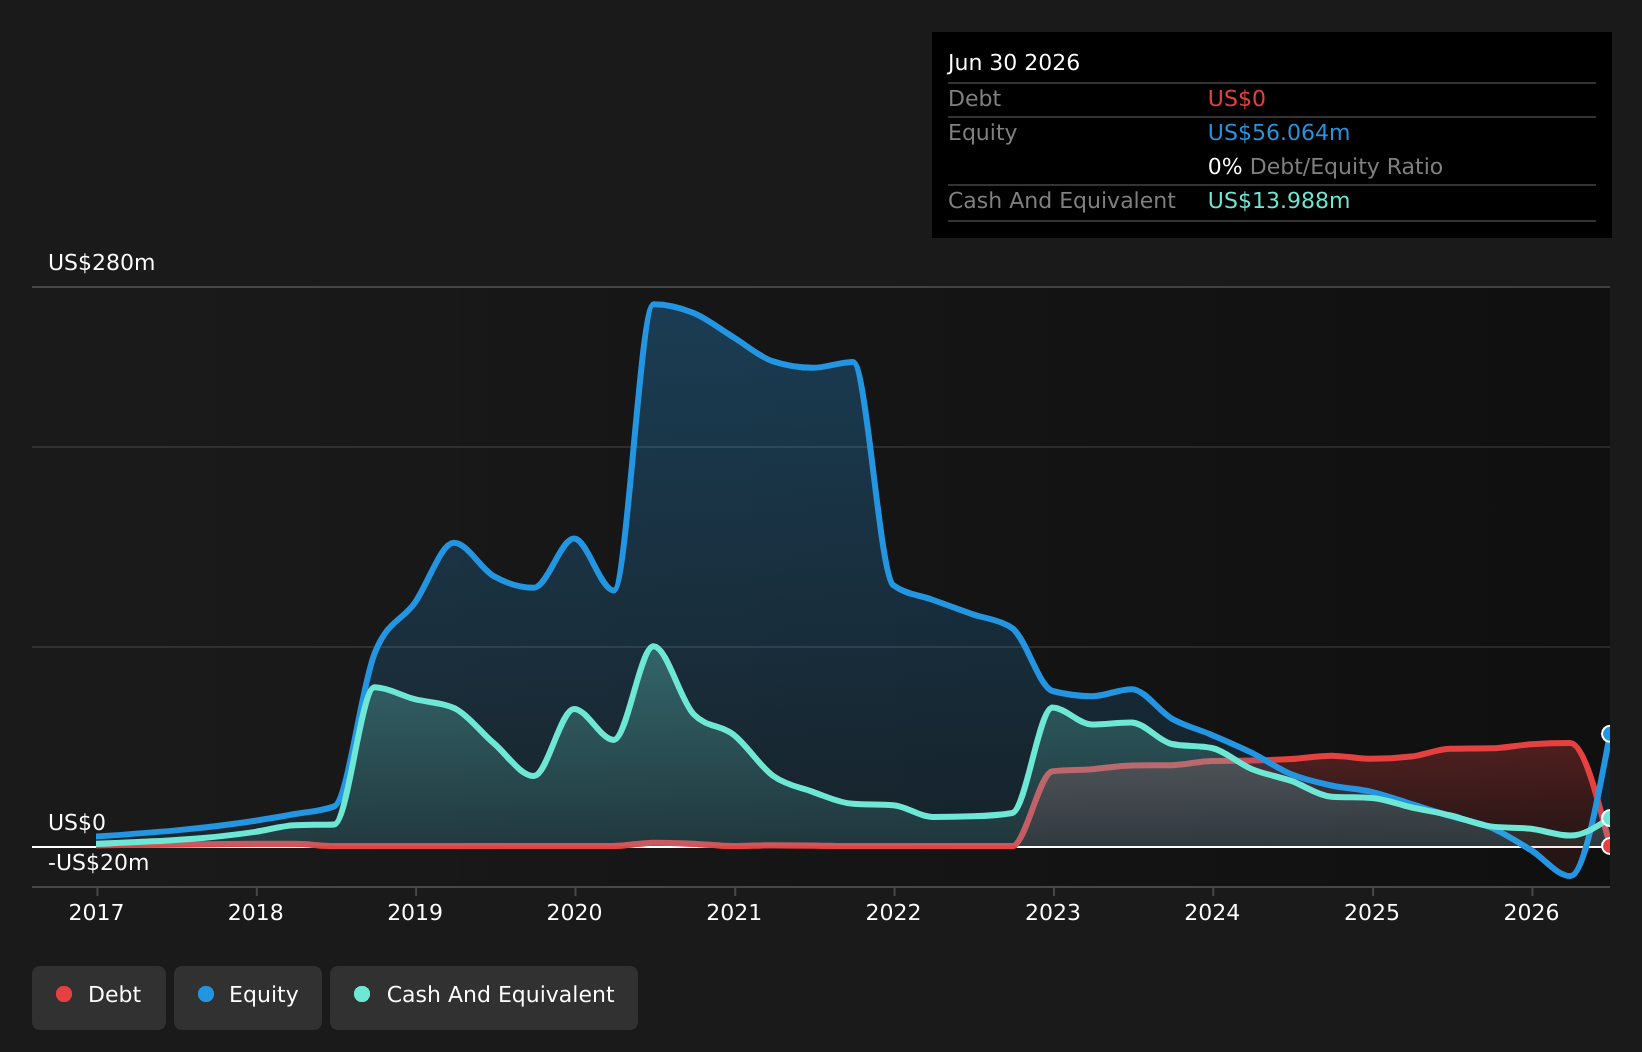Image resolution: width=1642 pixels, height=1052 pixels.
Task: Click the Cash value US$13.988m in tooltip
Action: coord(1279,201)
